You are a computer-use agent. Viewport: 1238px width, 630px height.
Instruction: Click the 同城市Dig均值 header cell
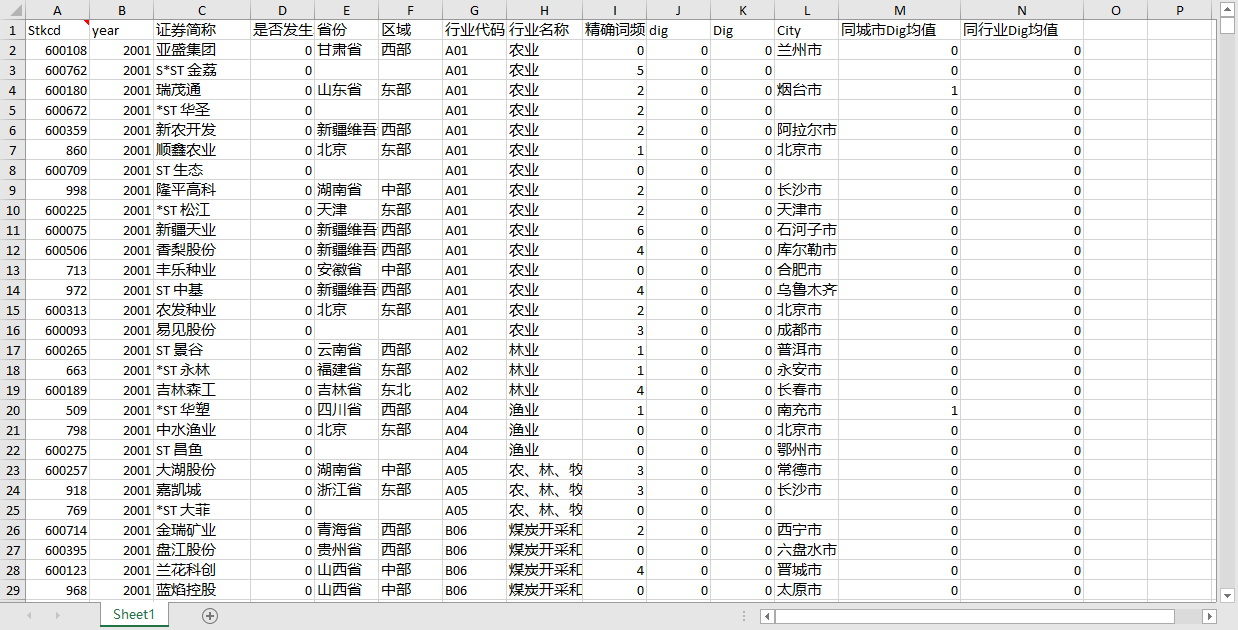coord(899,30)
